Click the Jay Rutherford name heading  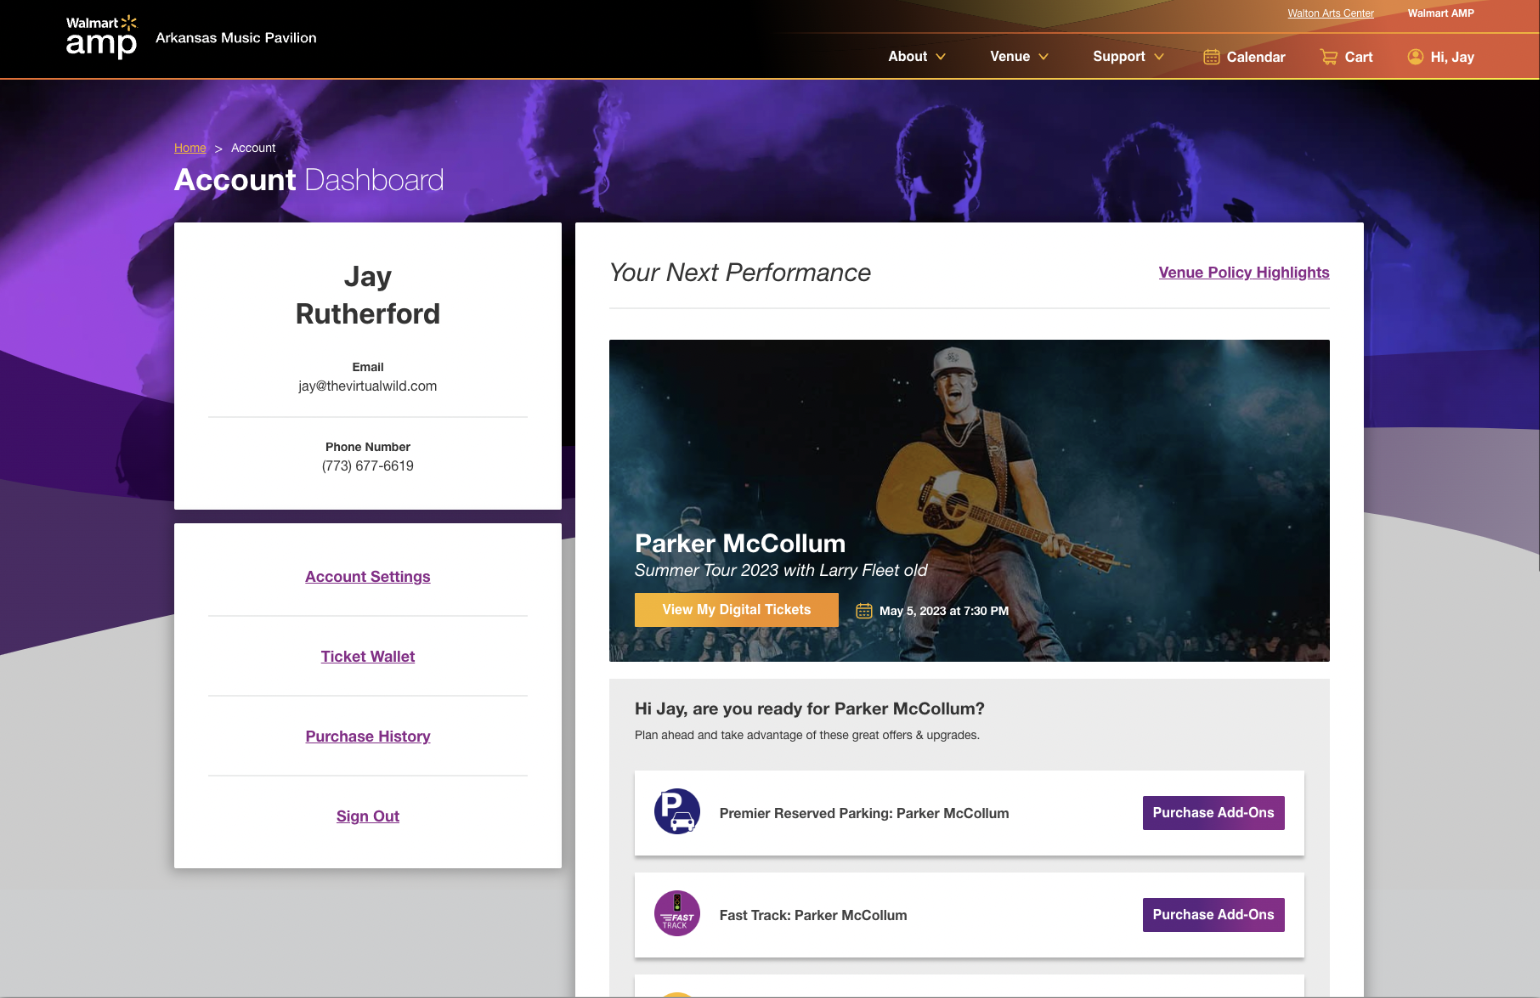(368, 295)
